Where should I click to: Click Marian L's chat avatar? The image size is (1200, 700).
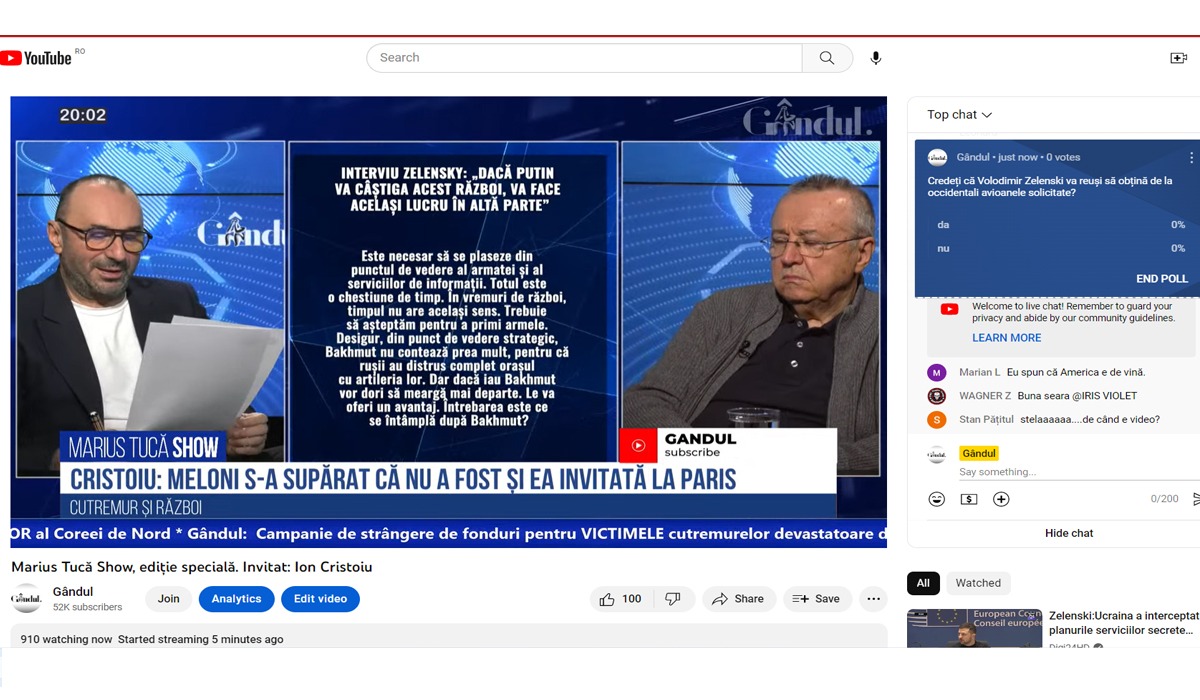[937, 372]
